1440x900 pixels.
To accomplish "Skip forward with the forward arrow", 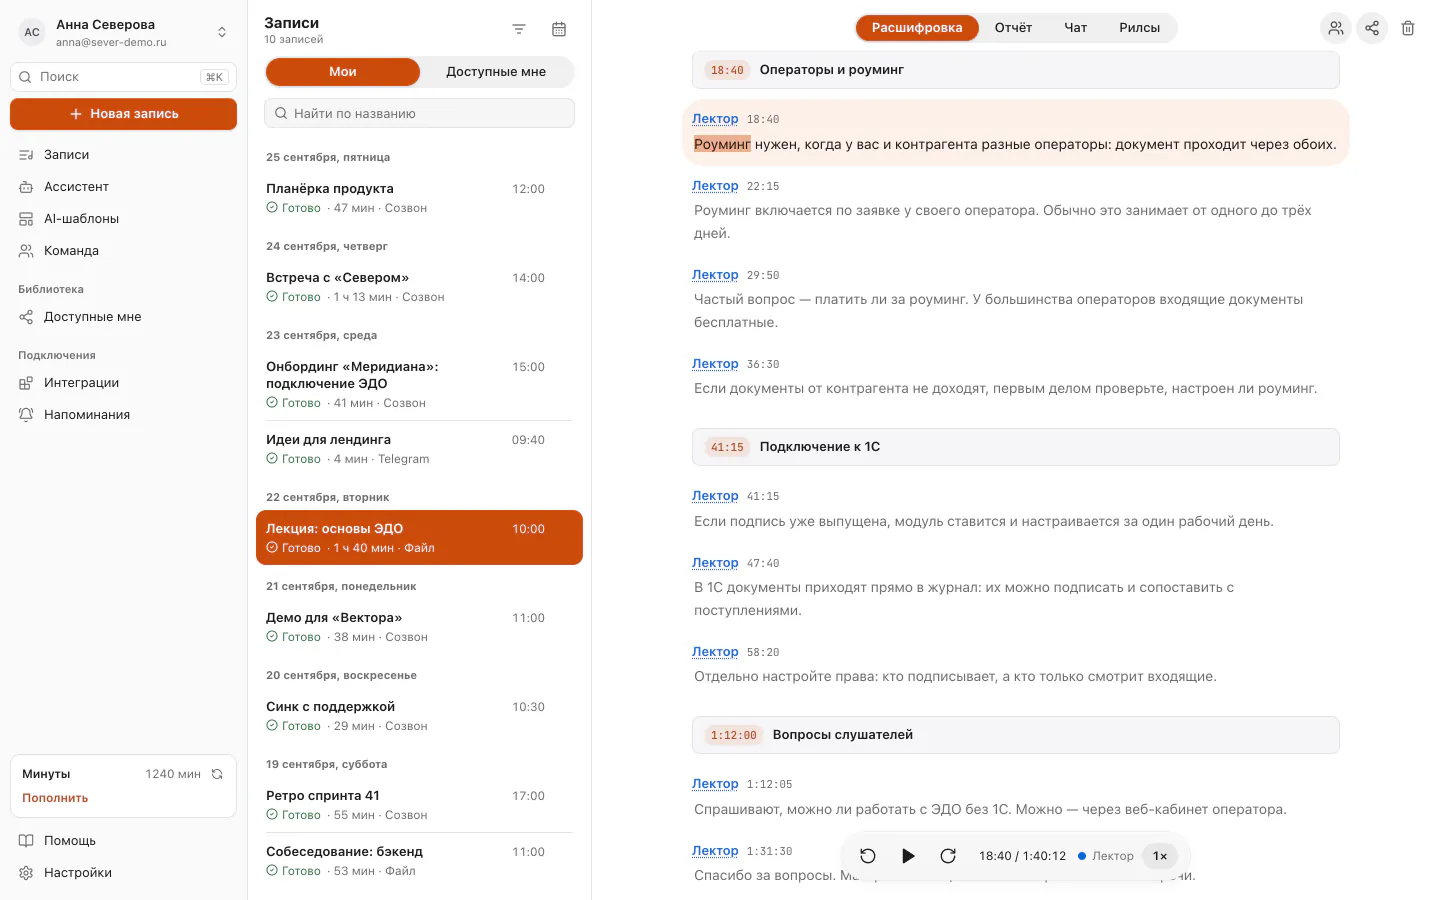I will (948, 856).
